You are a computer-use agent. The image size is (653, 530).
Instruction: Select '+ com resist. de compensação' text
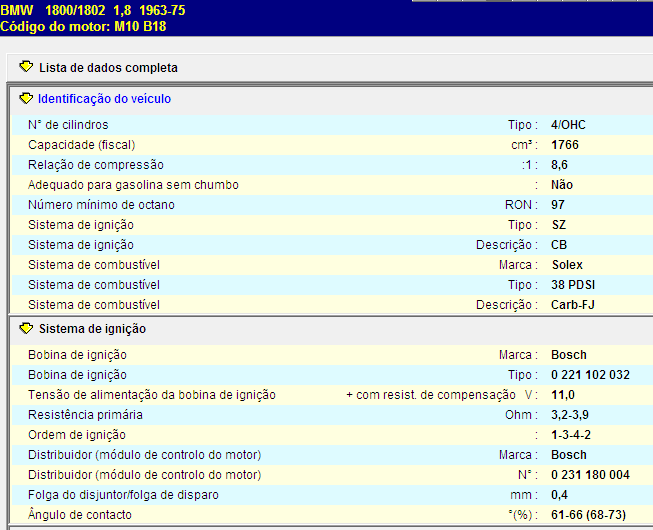point(431,395)
